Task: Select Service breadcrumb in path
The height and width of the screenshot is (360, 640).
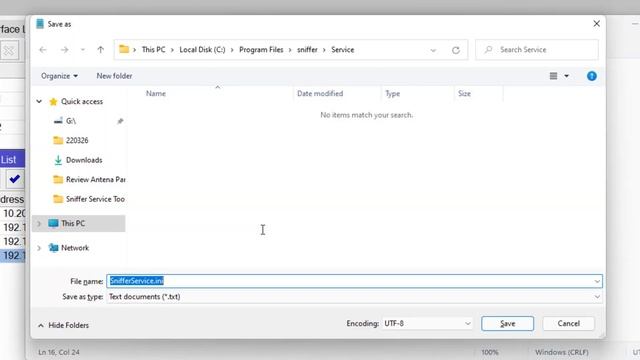Action: coord(342,49)
